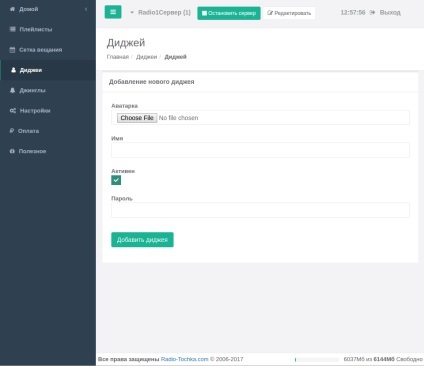Follow the Главная breadcrumb link
The width and height of the screenshot is (424, 366).
pos(118,57)
